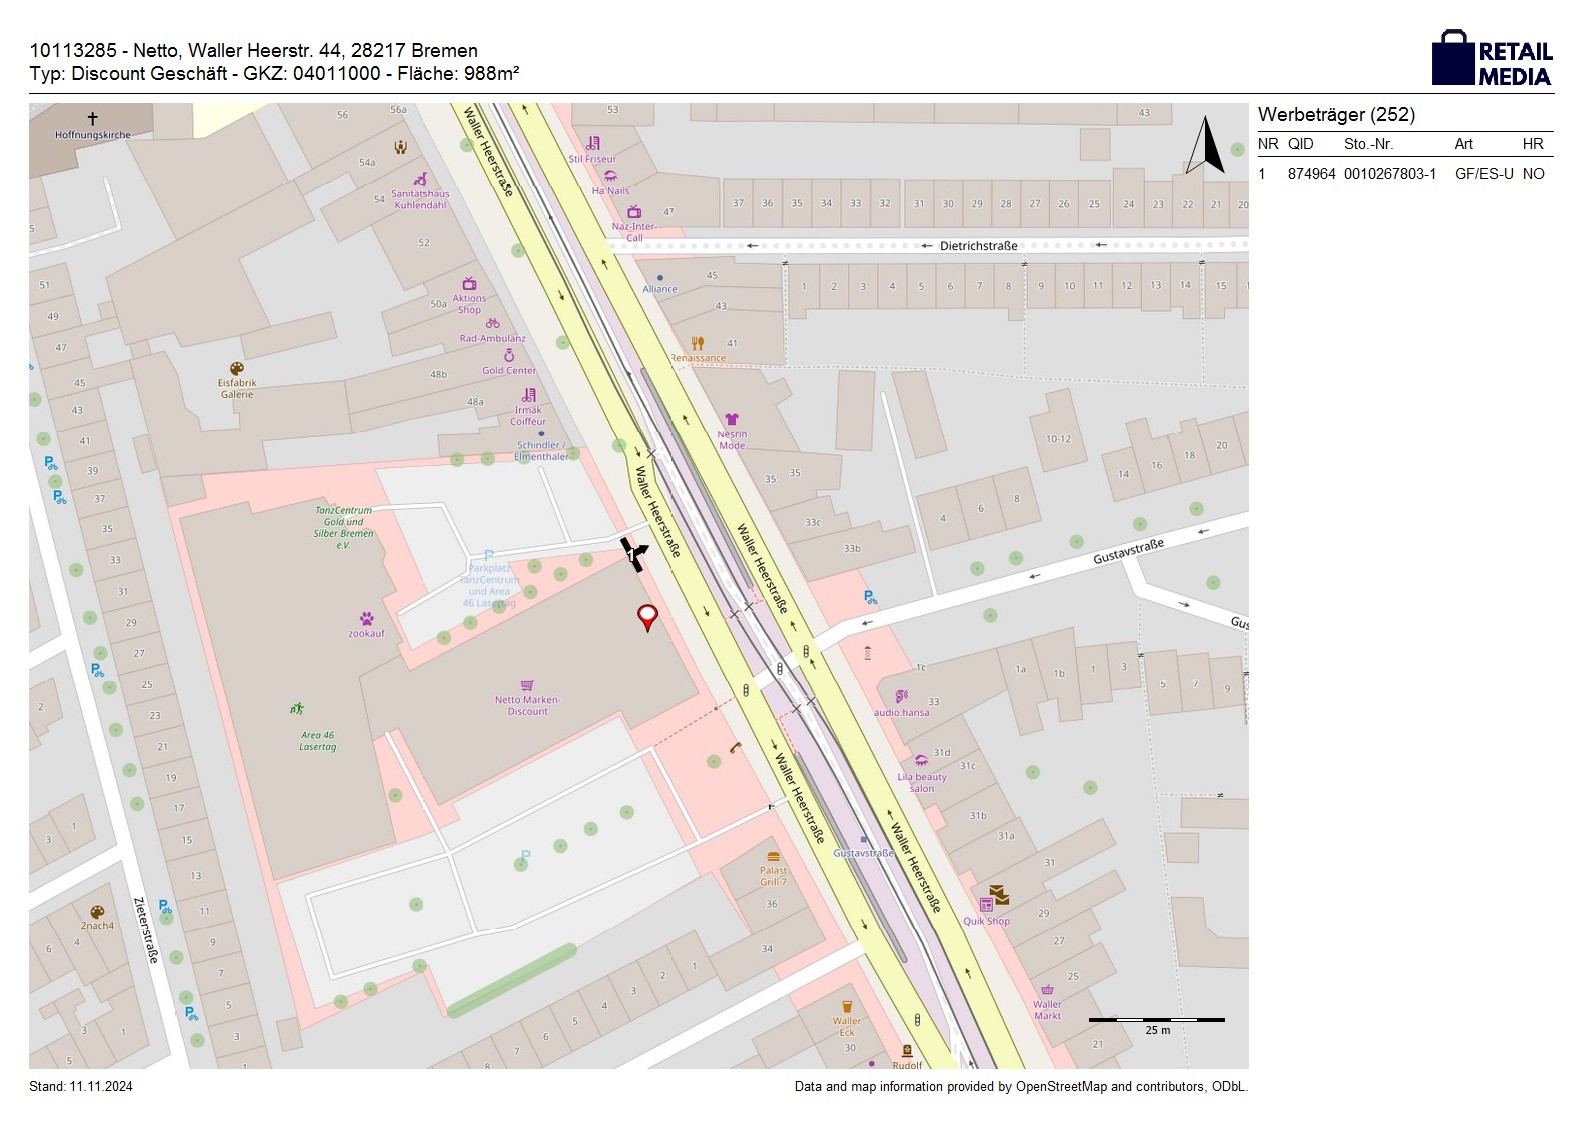Click the Gustavstraße tram stop label
Screen dimensions: 1587x1123
(x=864, y=853)
